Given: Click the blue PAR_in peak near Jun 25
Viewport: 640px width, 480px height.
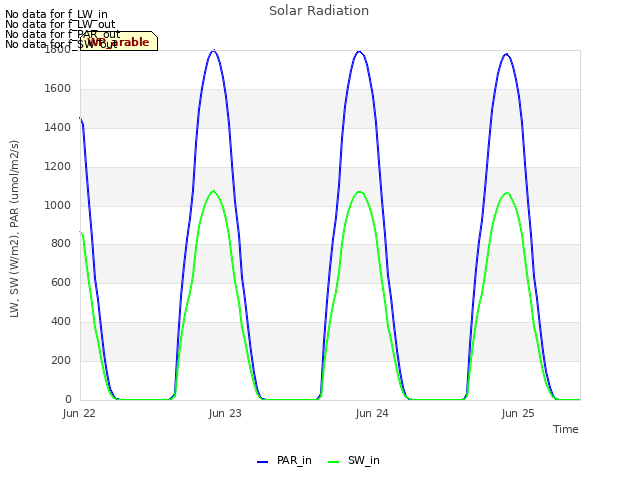Looking at the screenshot, I should (x=507, y=54).
